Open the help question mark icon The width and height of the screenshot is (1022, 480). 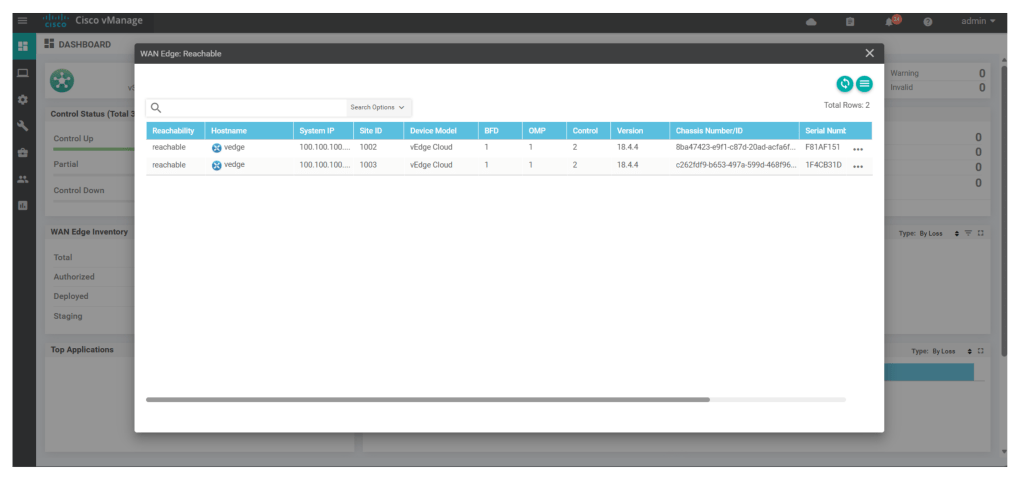pyautogui.click(x=927, y=21)
